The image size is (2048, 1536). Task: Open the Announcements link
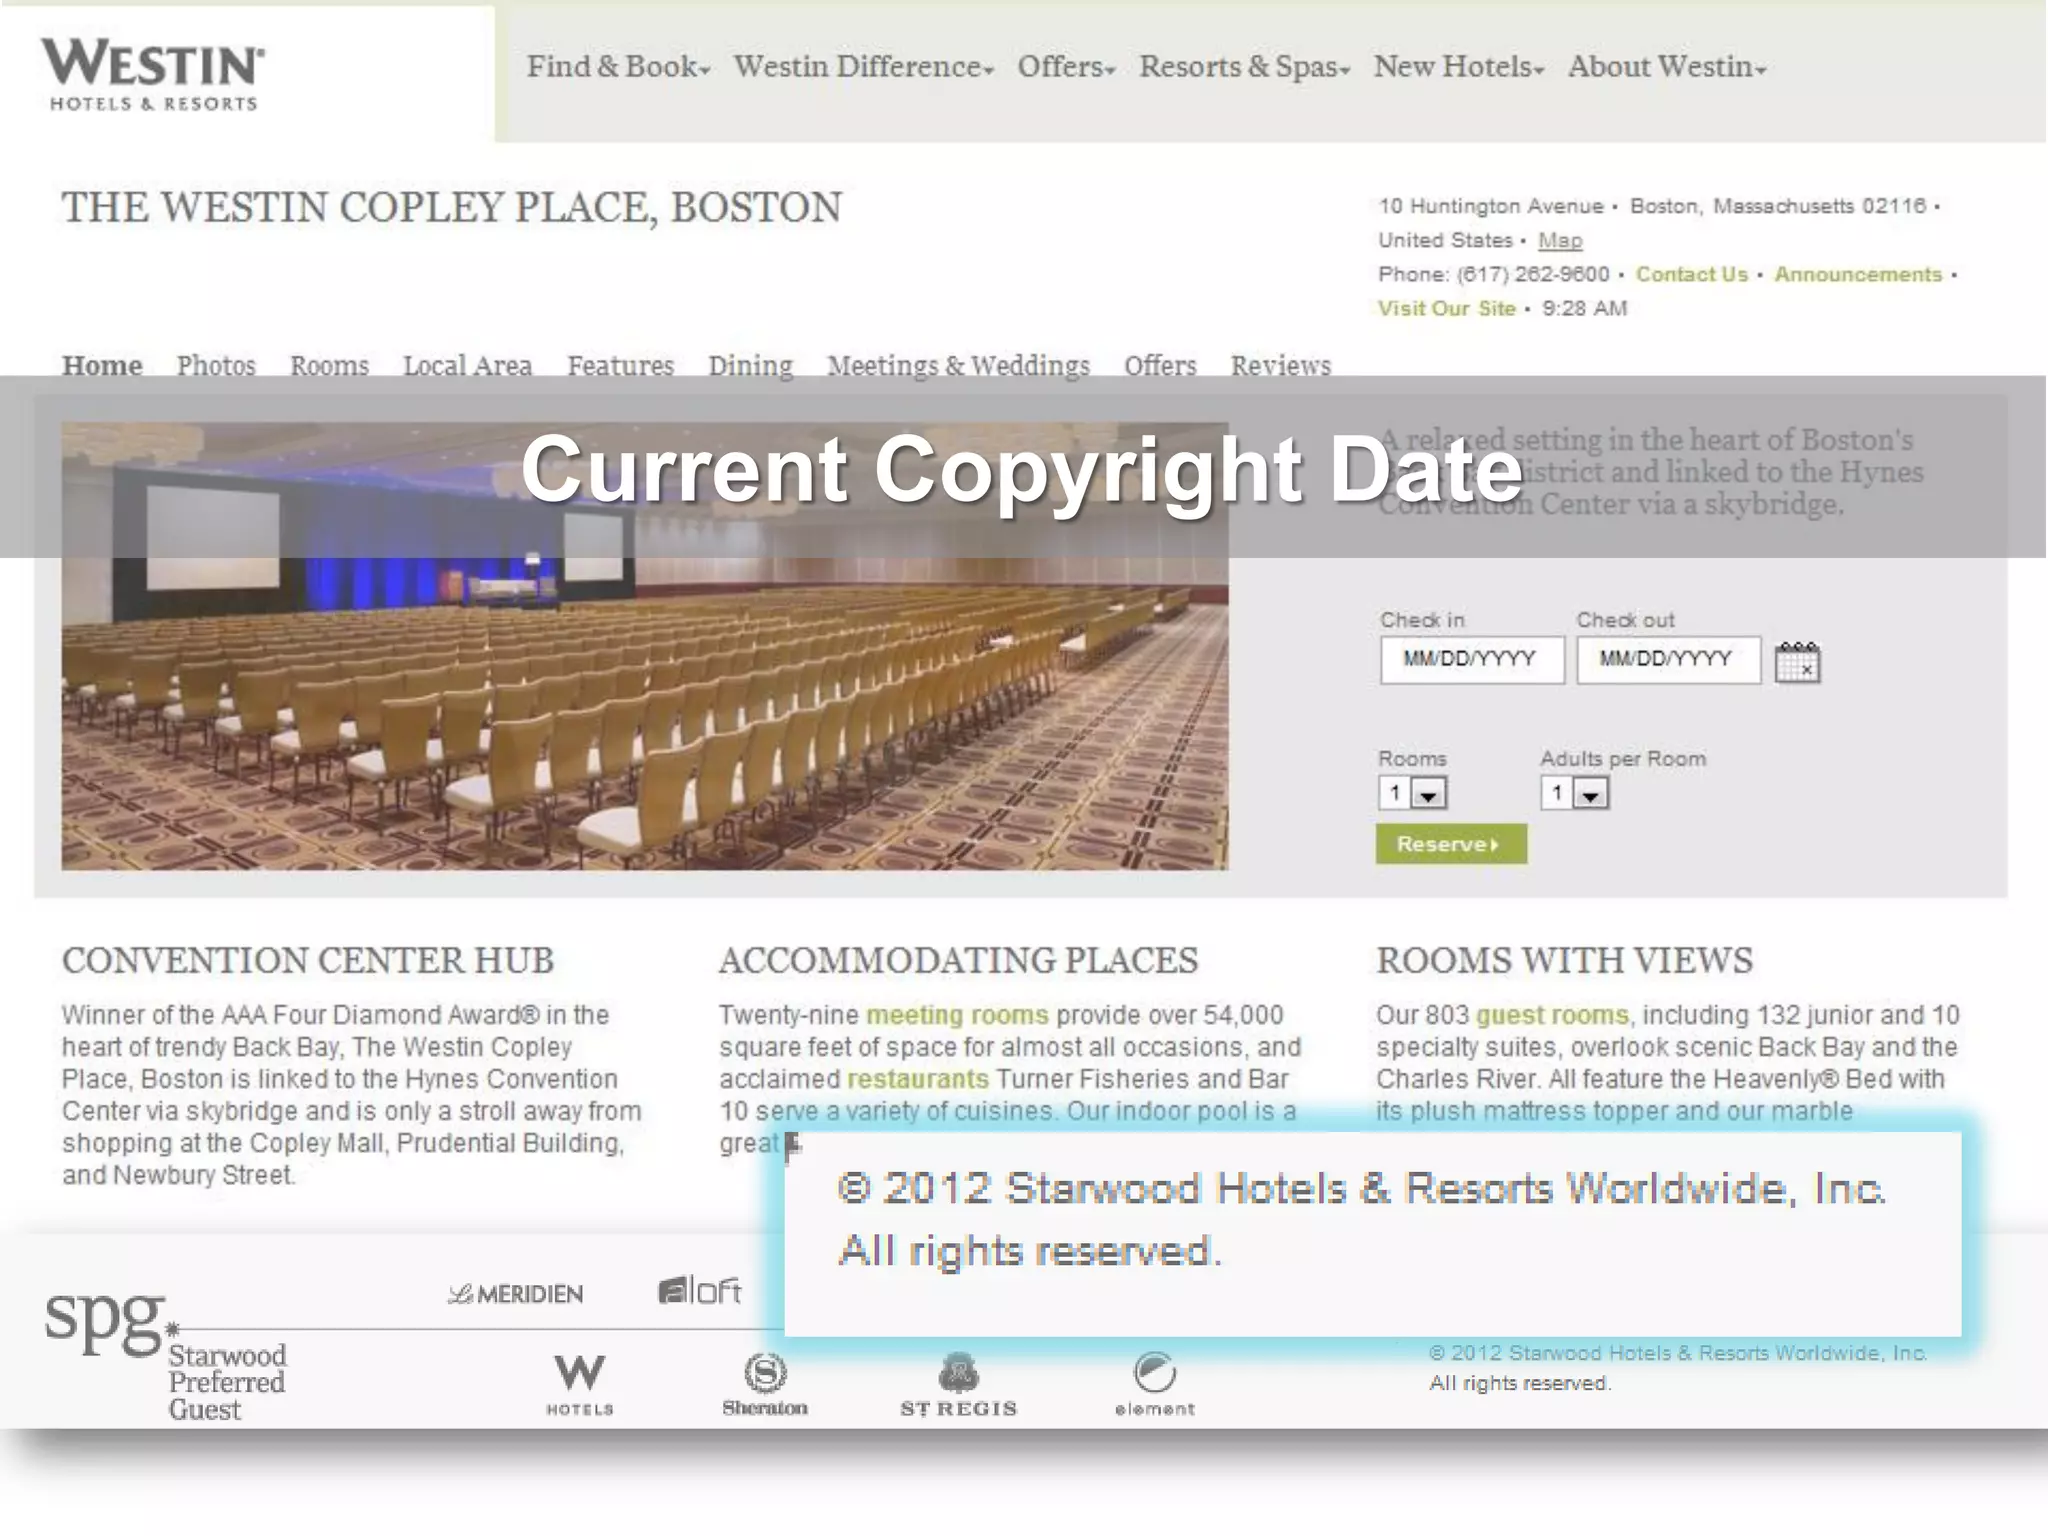pyautogui.click(x=1858, y=275)
